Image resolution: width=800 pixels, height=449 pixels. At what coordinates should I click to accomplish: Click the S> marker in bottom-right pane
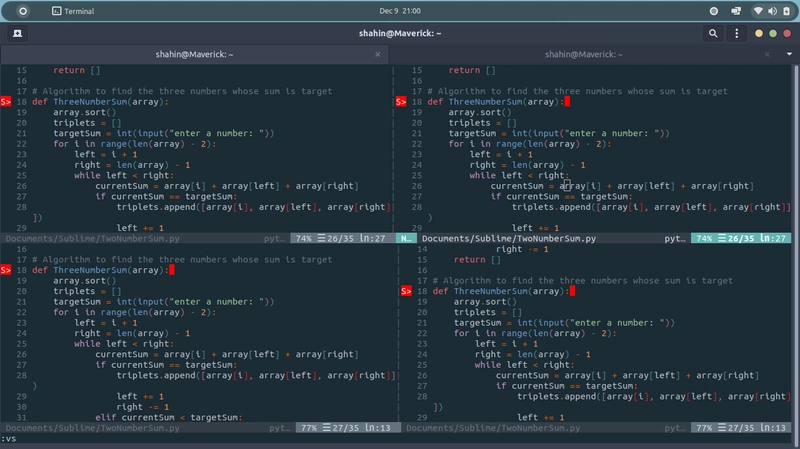[x=406, y=291]
